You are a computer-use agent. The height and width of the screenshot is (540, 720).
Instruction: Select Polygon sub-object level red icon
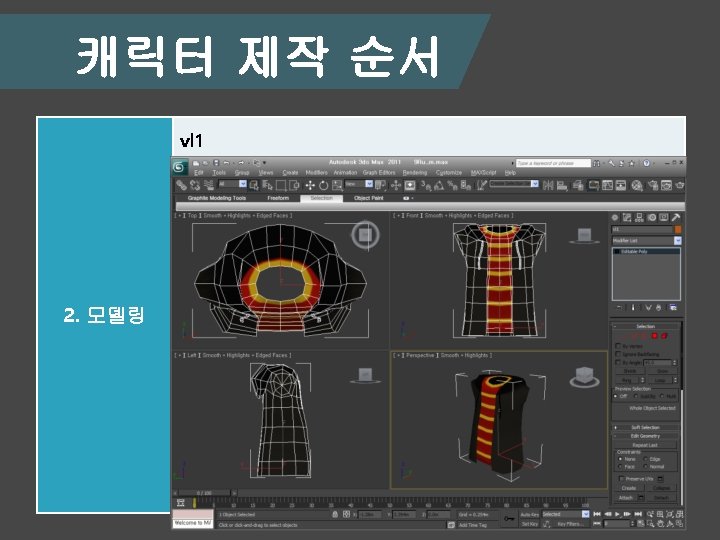(x=655, y=336)
